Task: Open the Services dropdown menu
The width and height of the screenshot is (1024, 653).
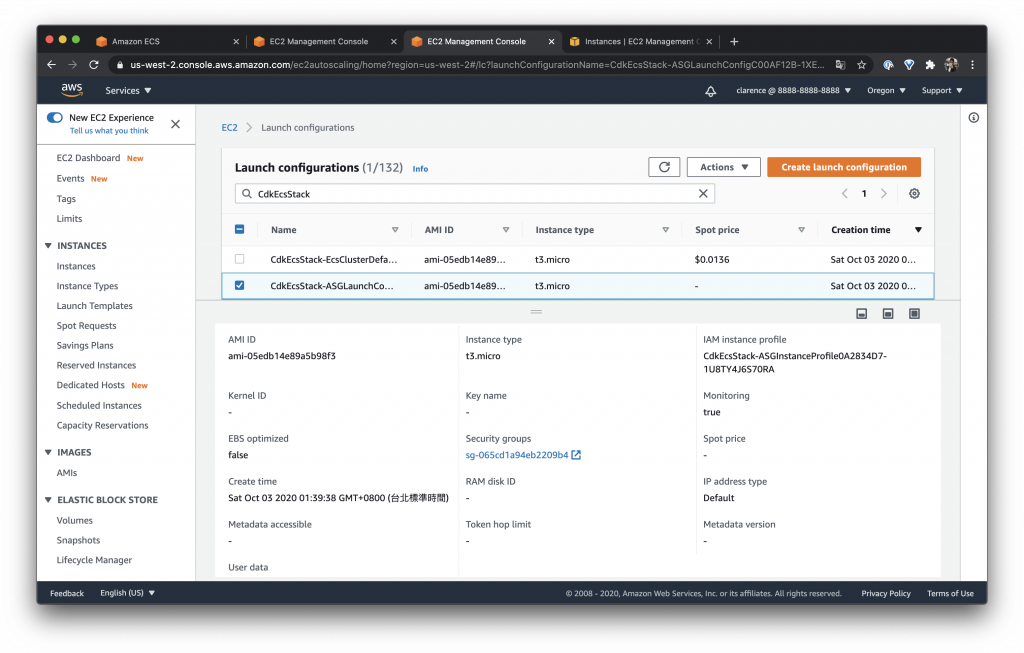Action: pos(128,91)
